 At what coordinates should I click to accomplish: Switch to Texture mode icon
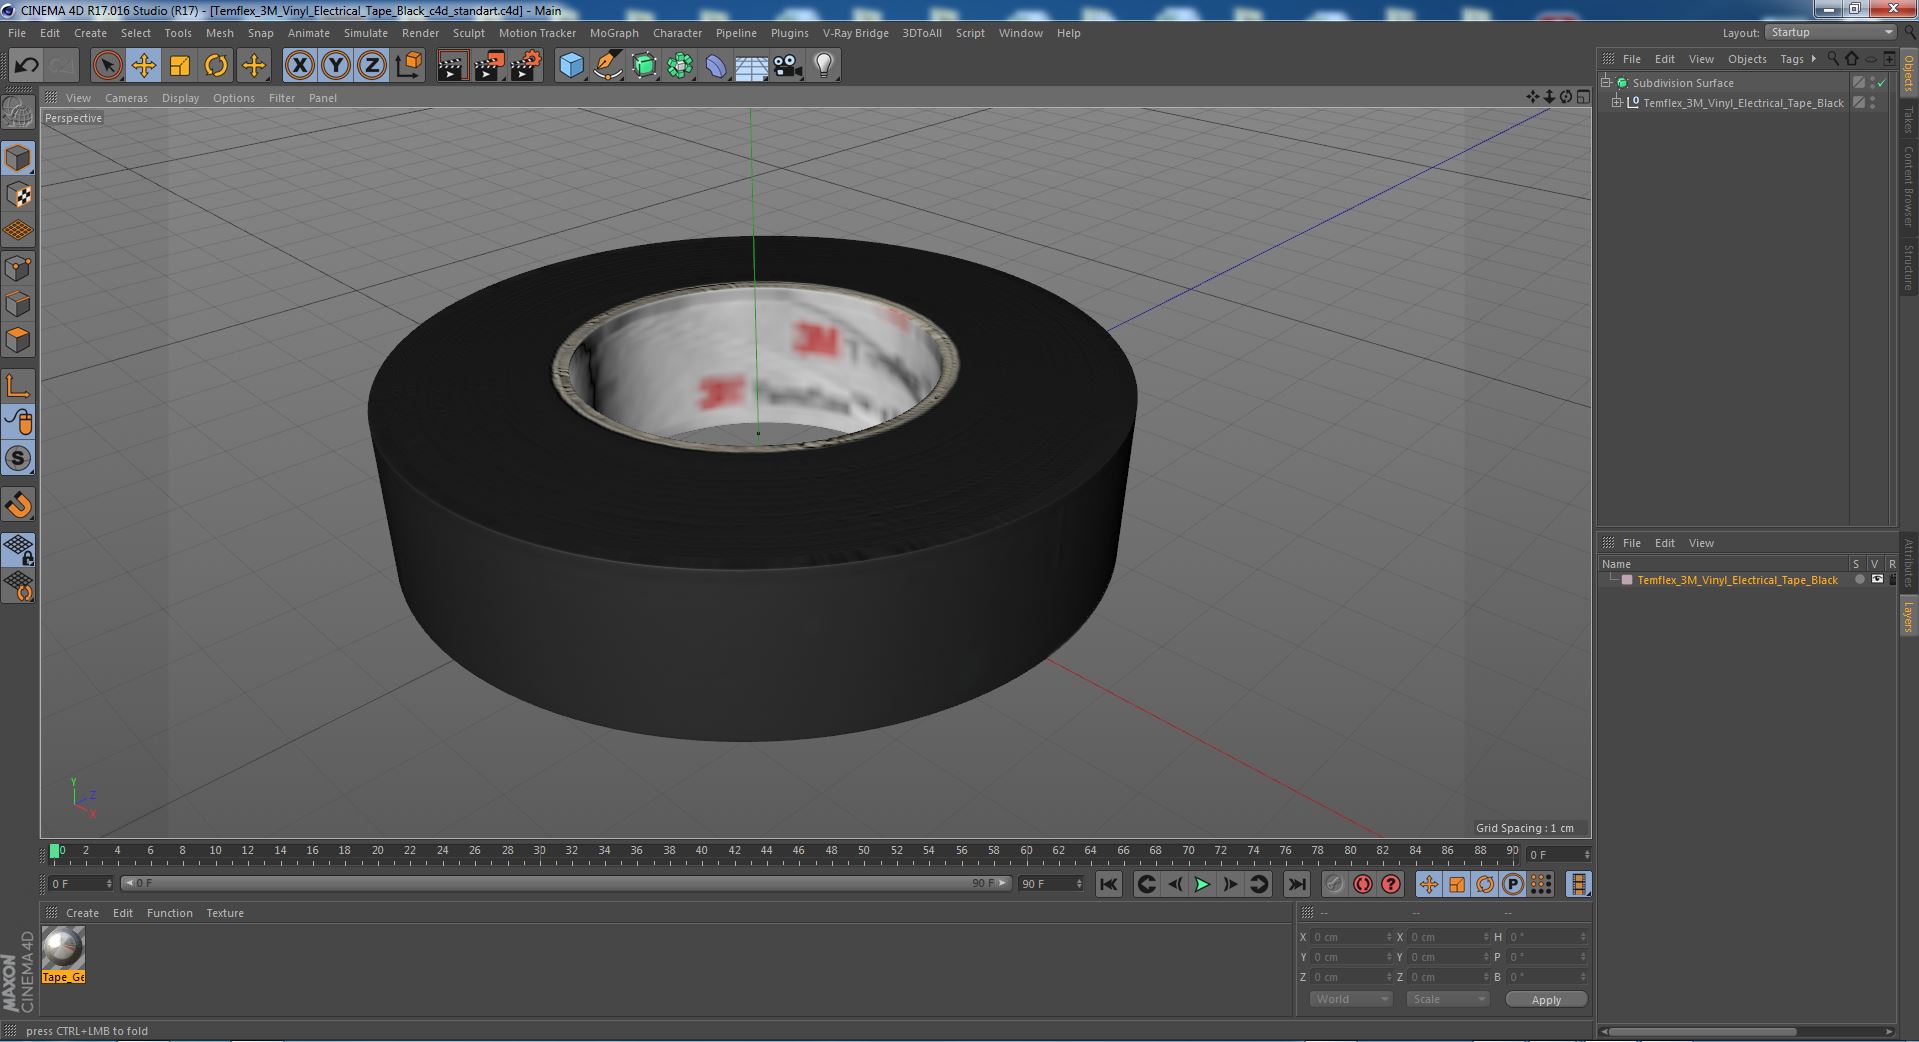[18, 194]
